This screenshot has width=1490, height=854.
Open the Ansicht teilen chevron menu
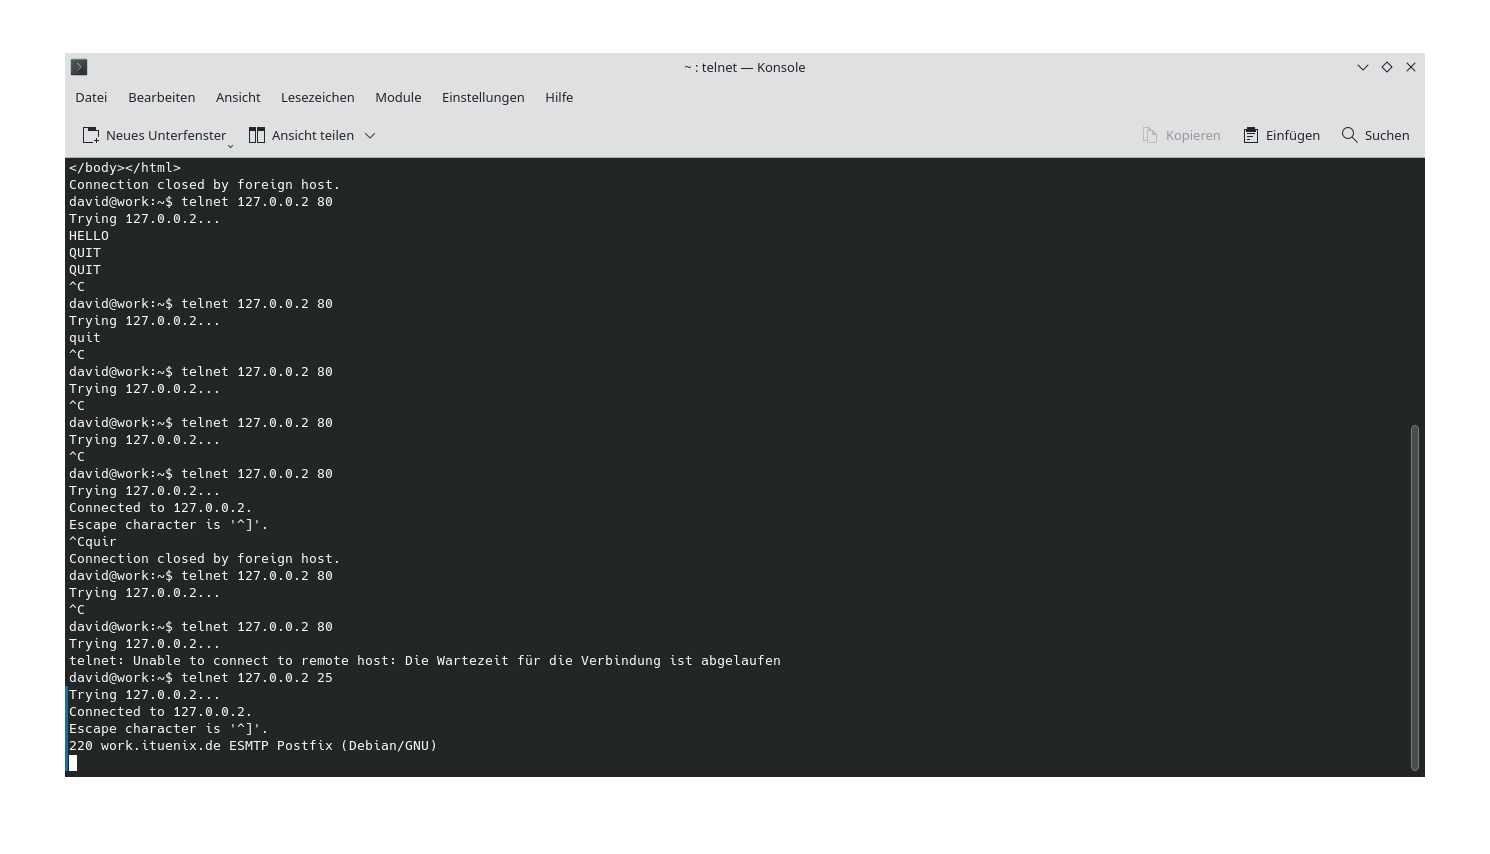(370, 135)
